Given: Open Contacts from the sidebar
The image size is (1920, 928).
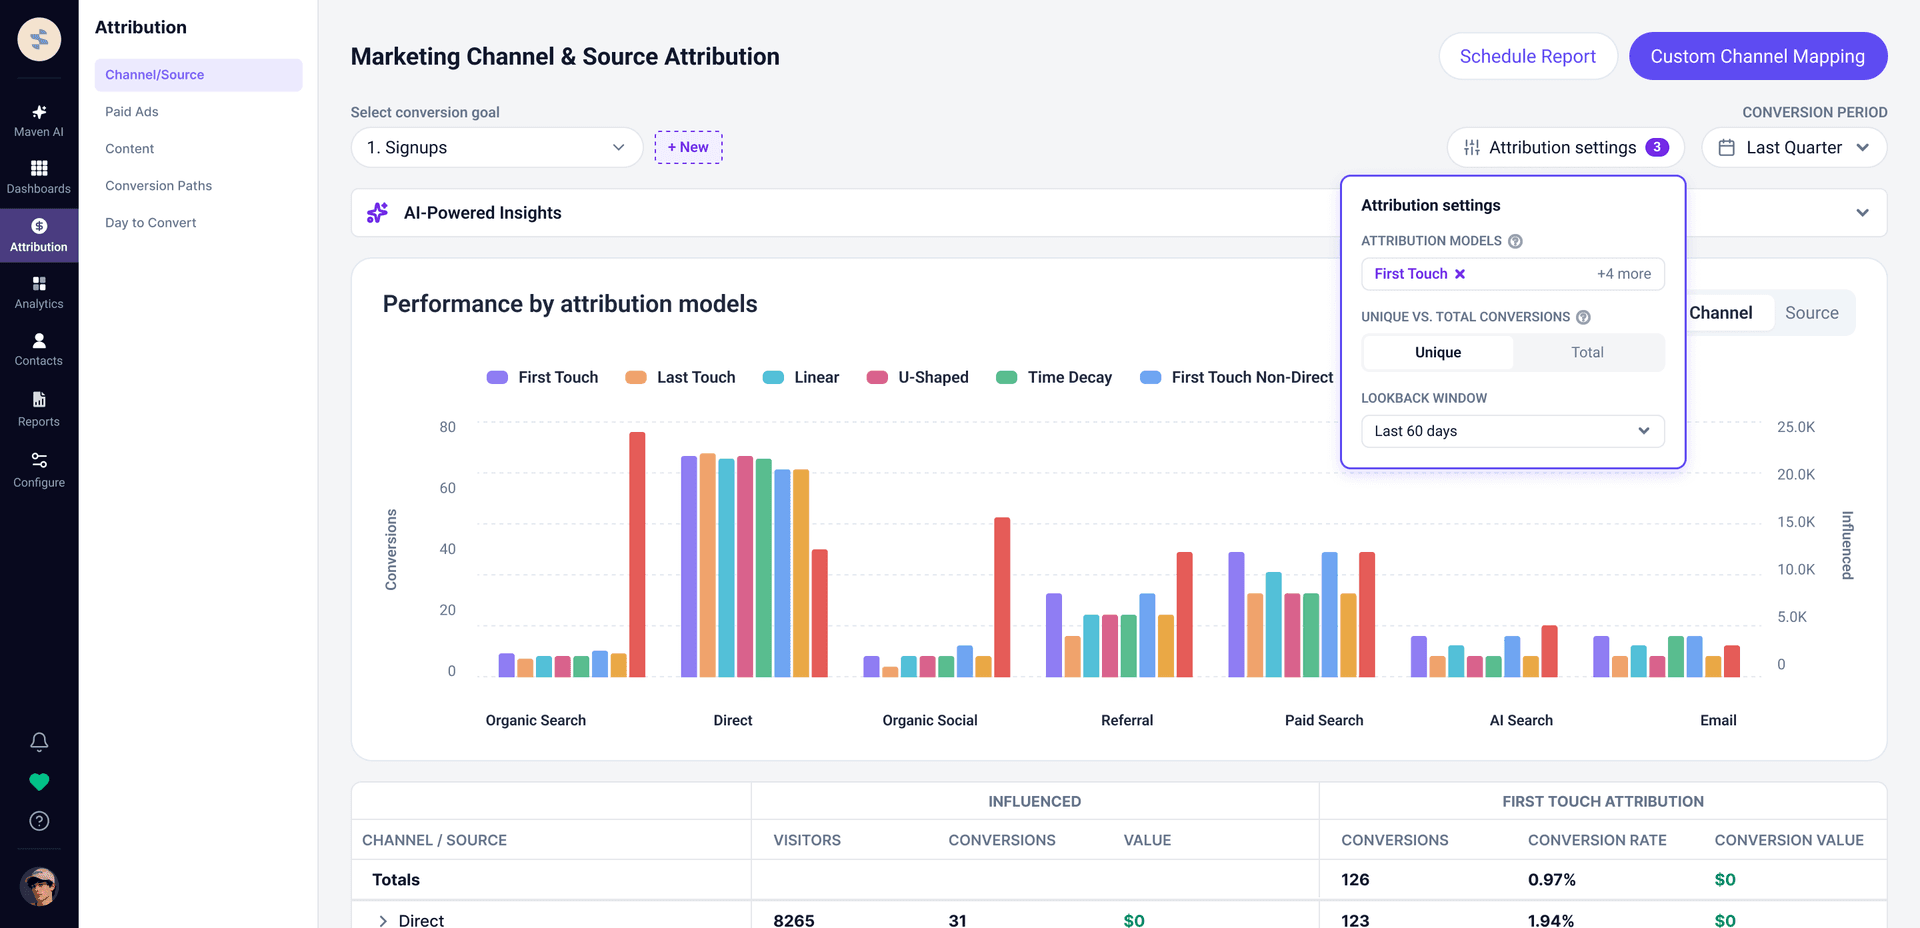Looking at the screenshot, I should tap(39, 349).
